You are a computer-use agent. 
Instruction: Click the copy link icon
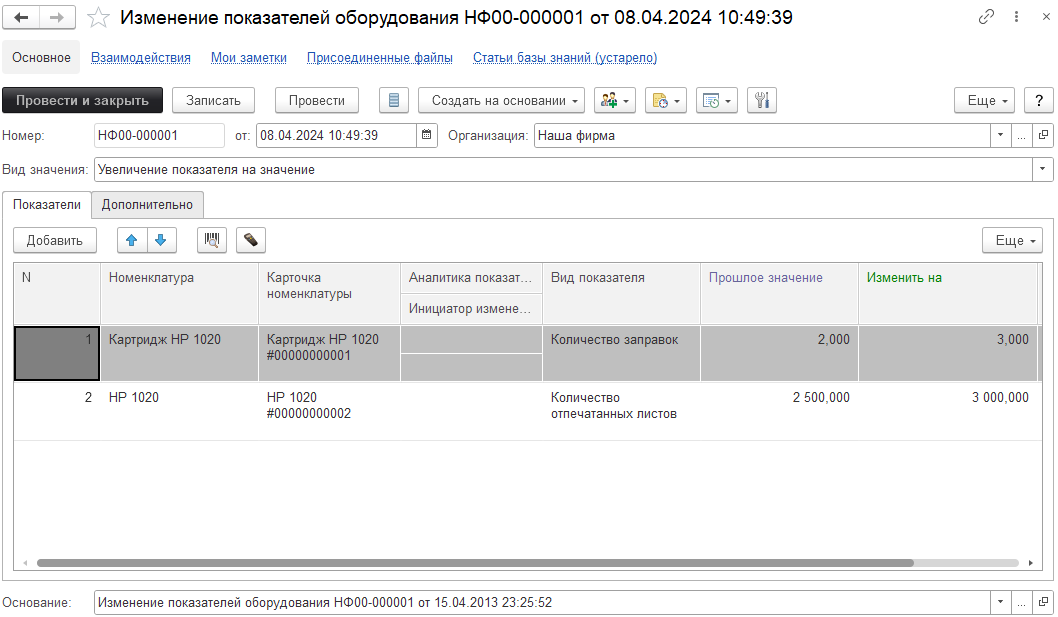[x=986, y=18]
